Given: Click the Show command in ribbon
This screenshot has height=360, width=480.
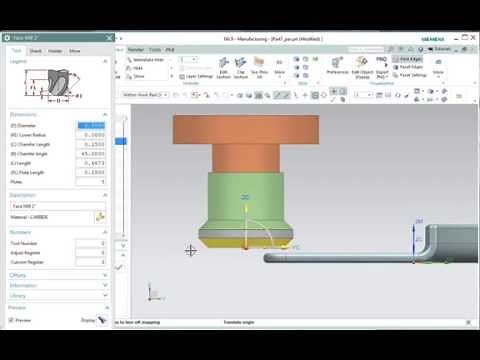Looking at the screenshot, I should (x=135, y=76).
